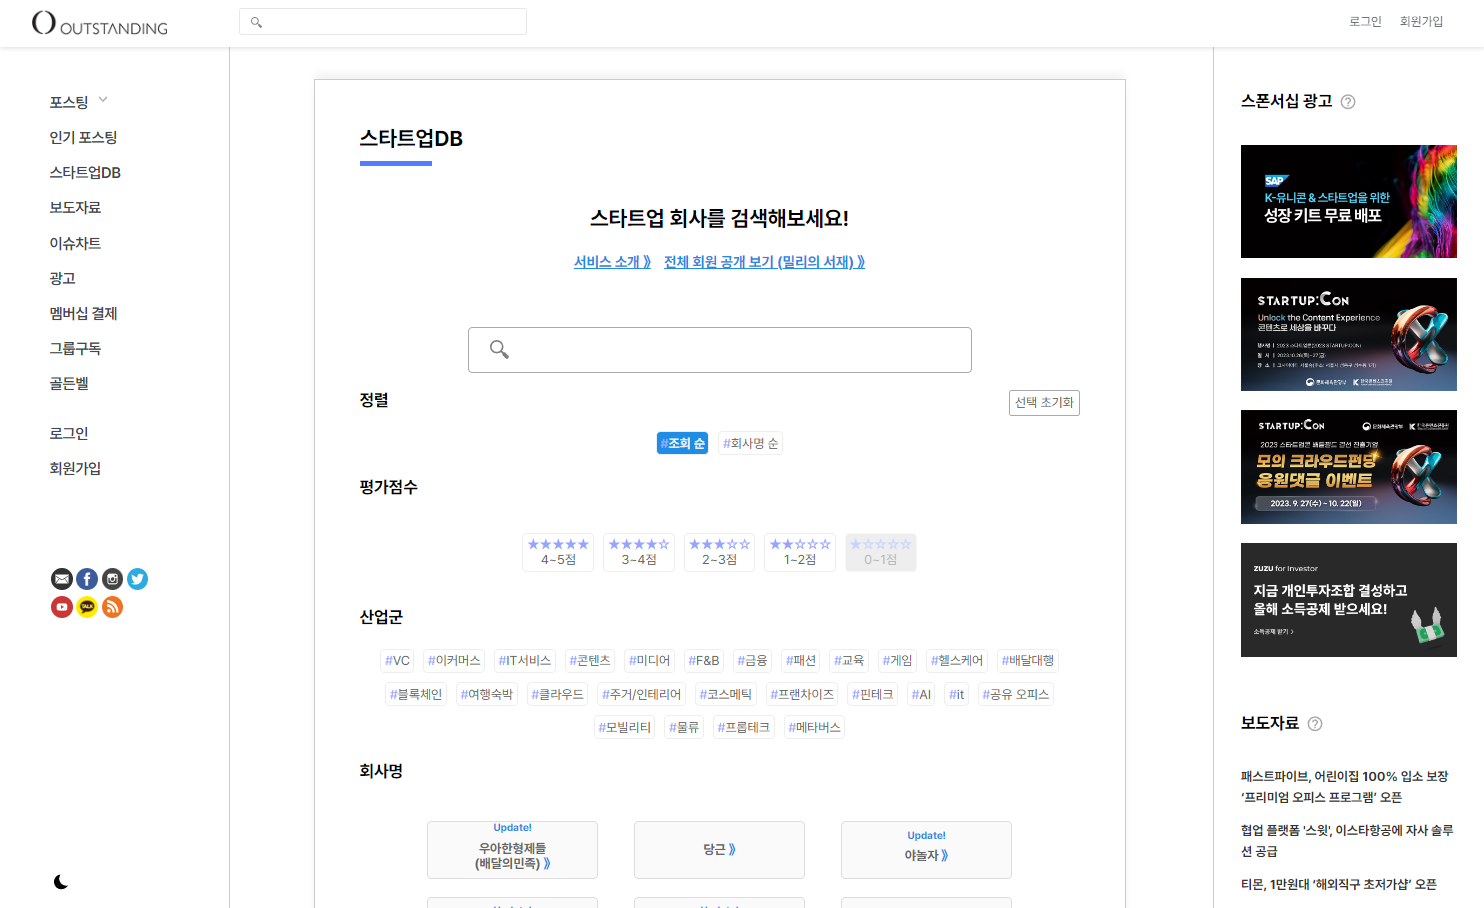Viewport: 1484px width, 908px height.
Task: Select the 0~1점 rating filter
Action: click(880, 552)
